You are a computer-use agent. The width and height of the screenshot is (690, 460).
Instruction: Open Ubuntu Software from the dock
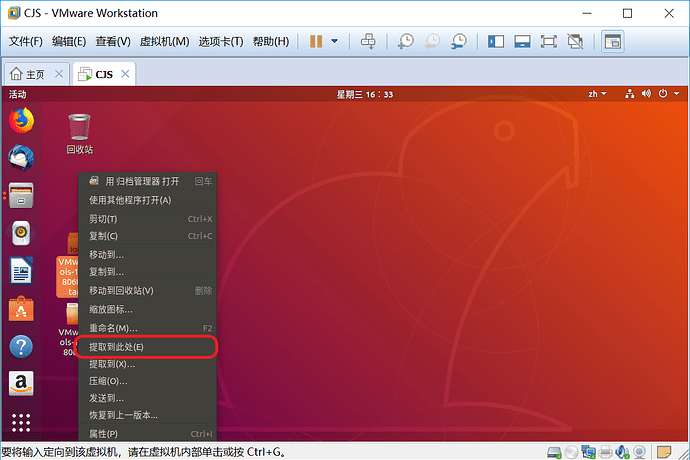click(x=21, y=309)
